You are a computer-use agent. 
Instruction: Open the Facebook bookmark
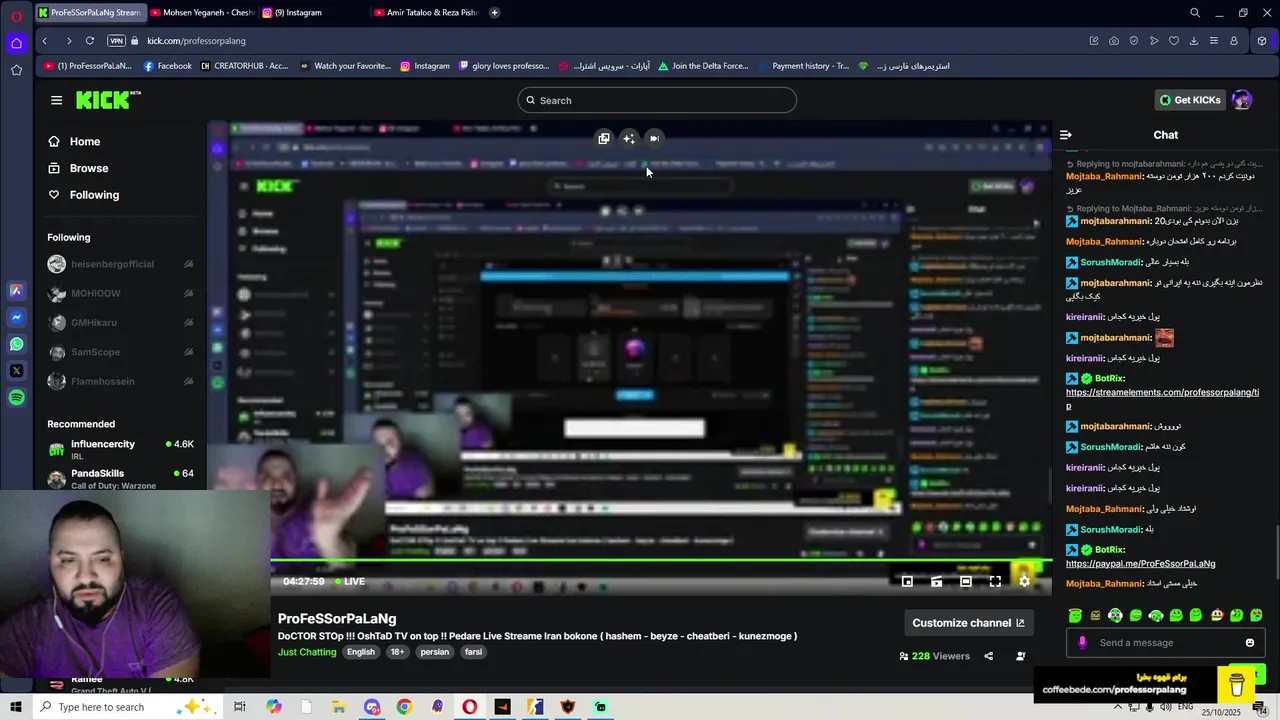tap(167, 66)
